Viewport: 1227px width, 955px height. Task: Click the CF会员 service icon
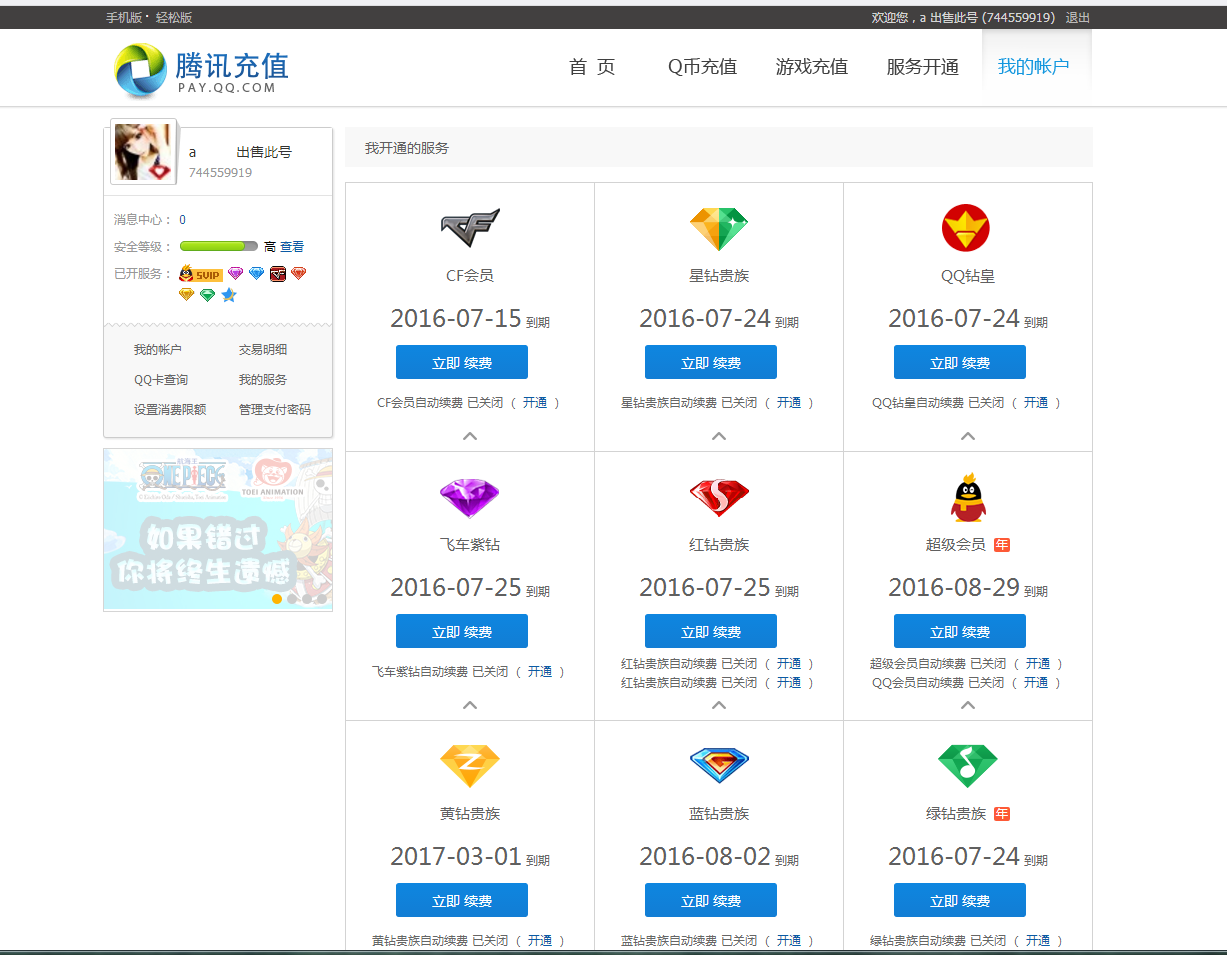[x=470, y=228]
